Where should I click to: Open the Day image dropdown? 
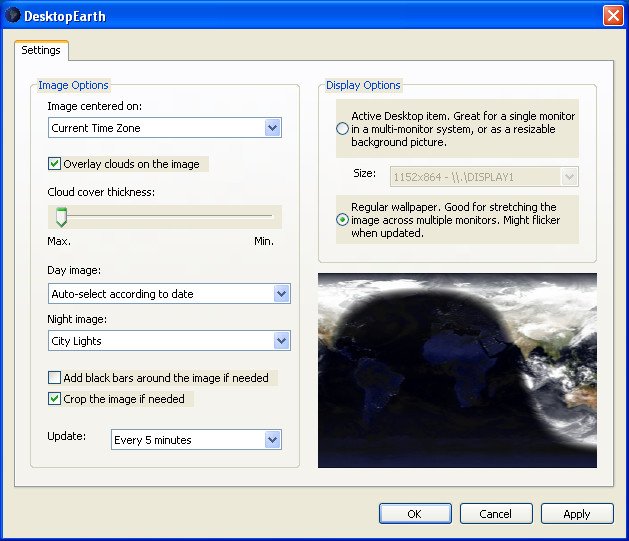pyautogui.click(x=169, y=294)
